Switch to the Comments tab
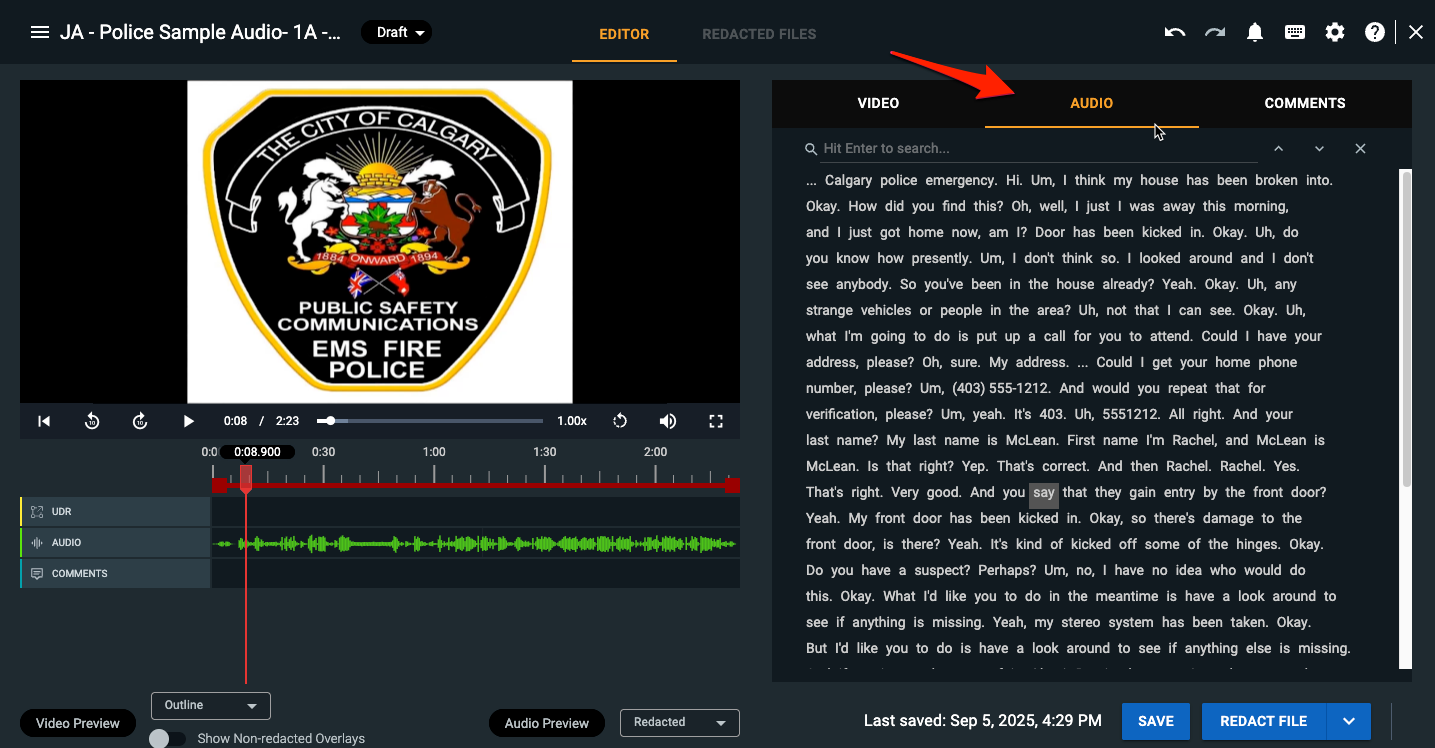Image resolution: width=1435 pixels, height=748 pixels. click(1304, 103)
